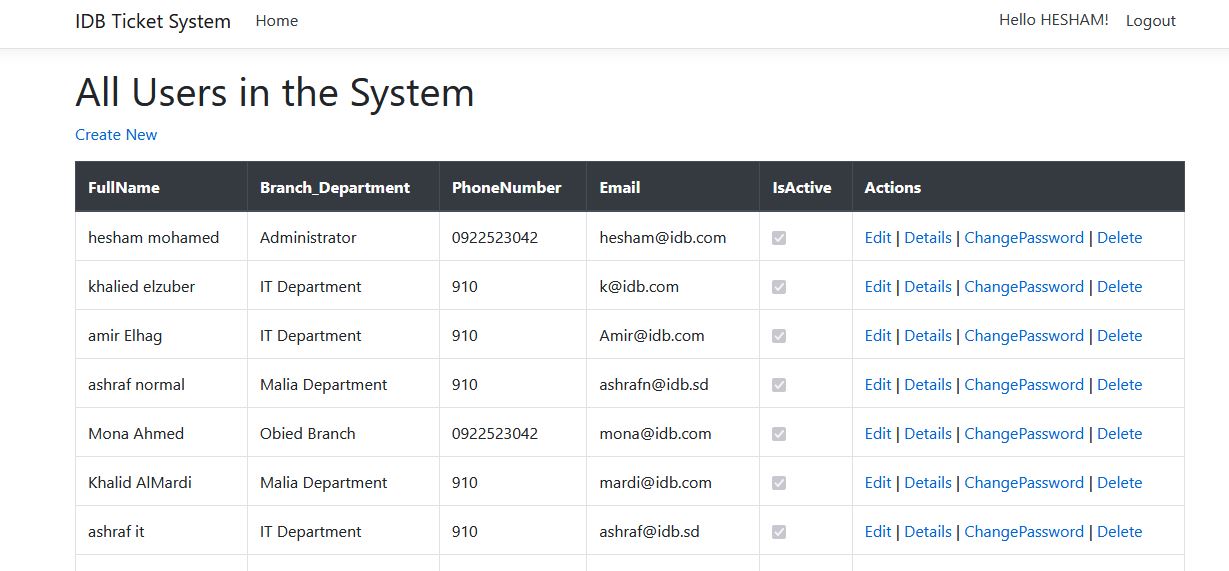Image resolution: width=1229 pixels, height=571 pixels.
Task: Click the Hello HESHAM! account link
Action: click(x=1054, y=20)
